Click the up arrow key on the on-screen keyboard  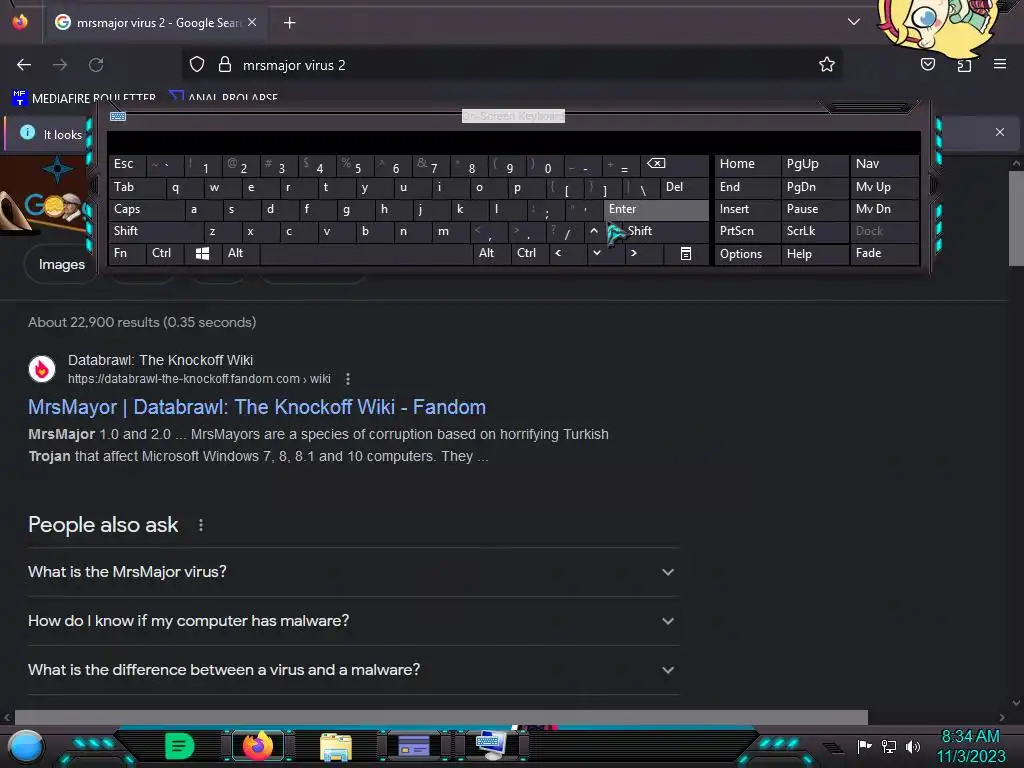(594, 231)
